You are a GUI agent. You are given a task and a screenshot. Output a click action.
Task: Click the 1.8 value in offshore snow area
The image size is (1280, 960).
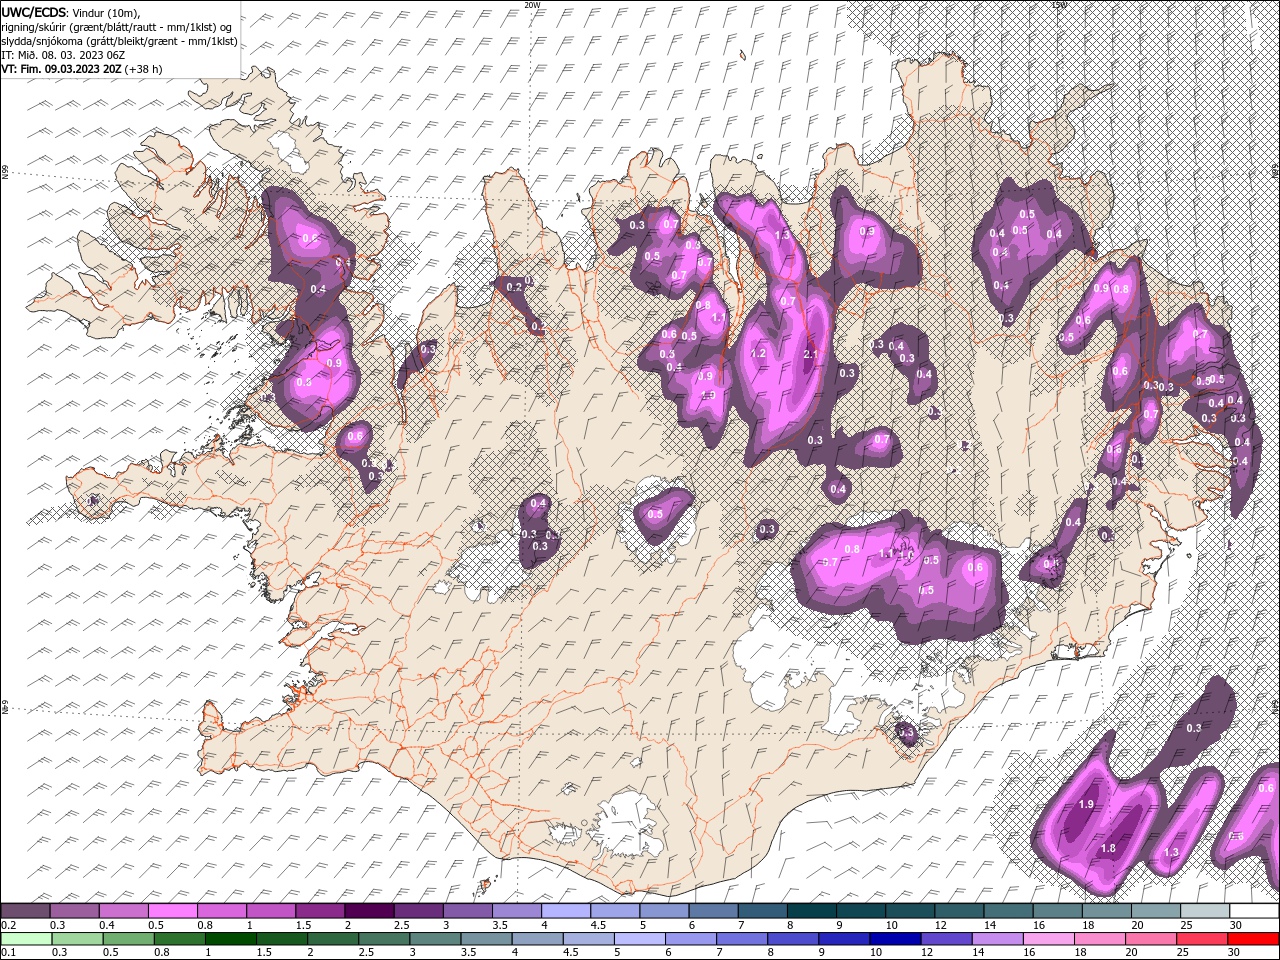click(x=1108, y=848)
